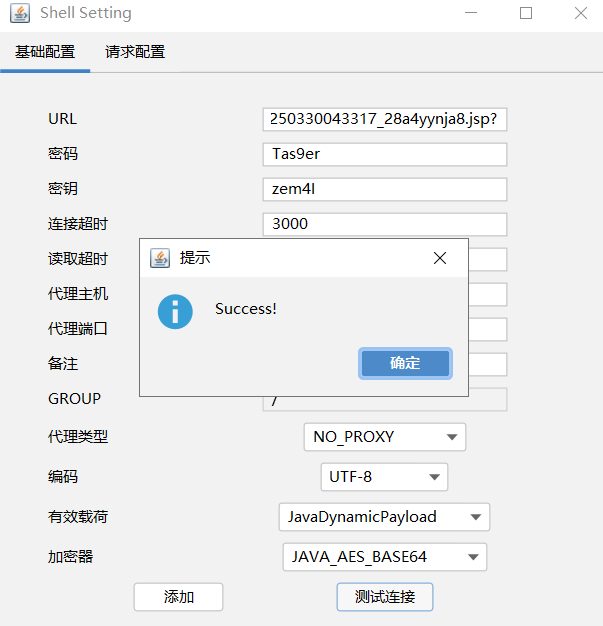The width and height of the screenshot is (603, 626).
Task: Open the 有效载荷 JavaDynamicPayload dropdown
Action: click(384, 517)
